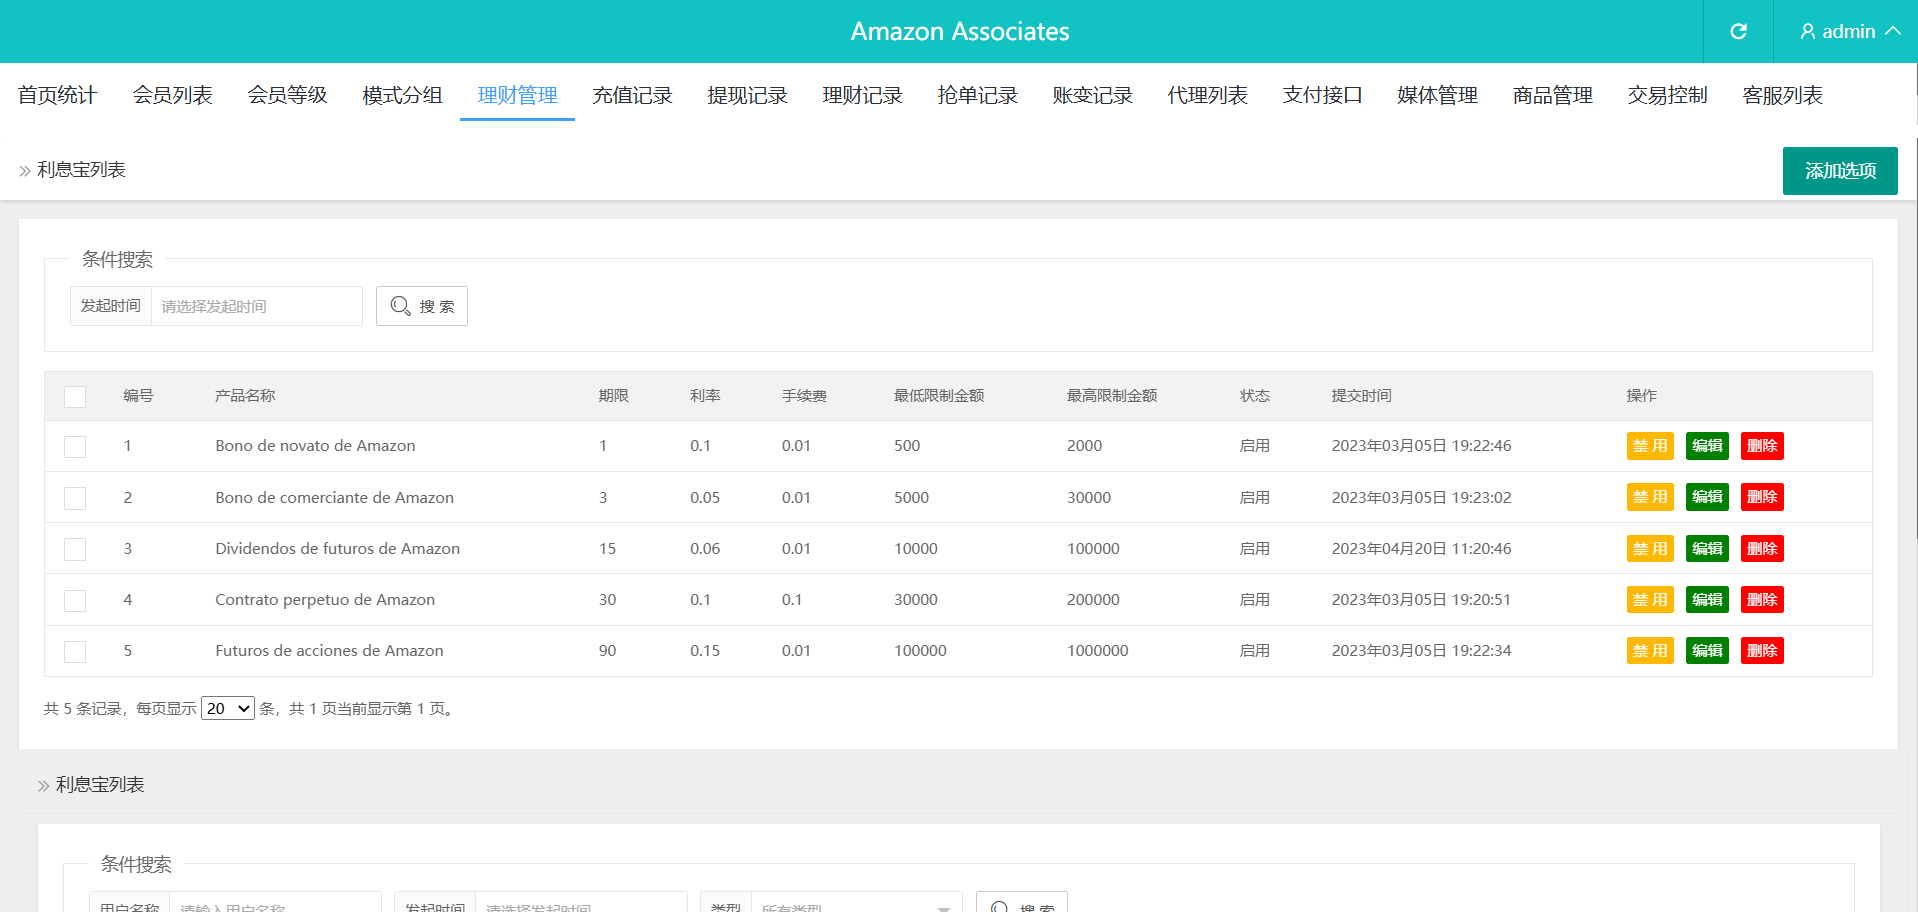
Task: Toggle the select-all checkbox in table header
Action: coord(75,396)
